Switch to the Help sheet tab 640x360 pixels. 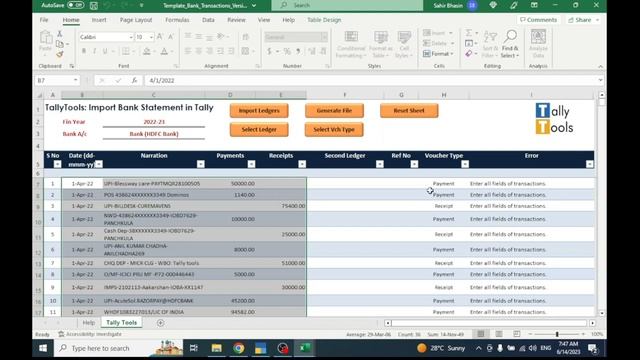[x=89, y=322]
